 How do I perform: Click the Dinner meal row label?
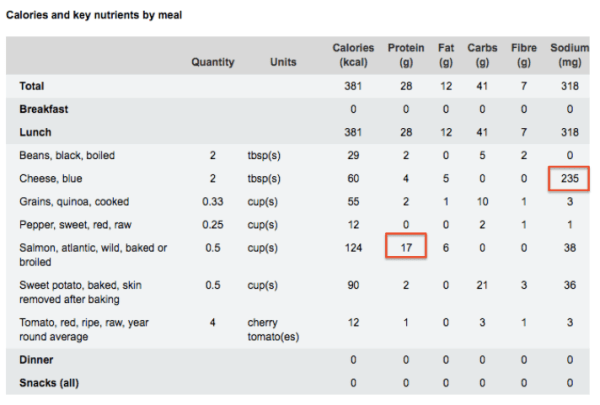click(x=37, y=360)
